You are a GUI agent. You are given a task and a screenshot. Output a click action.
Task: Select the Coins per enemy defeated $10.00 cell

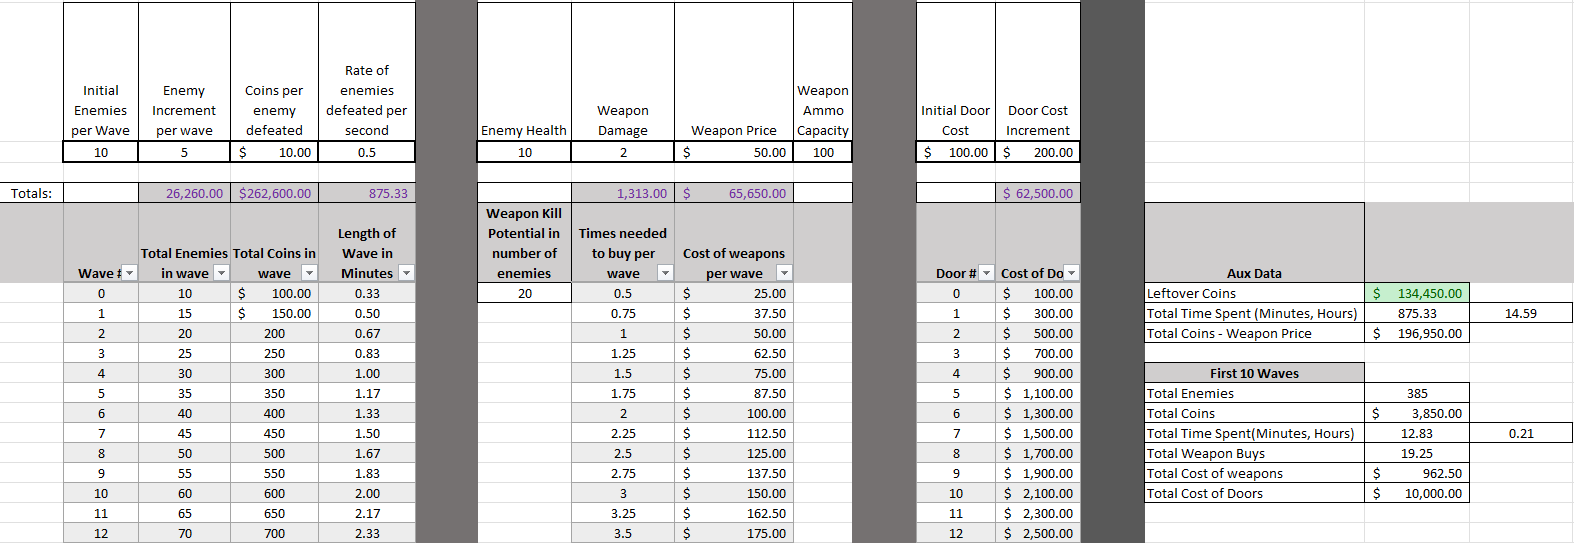274,152
